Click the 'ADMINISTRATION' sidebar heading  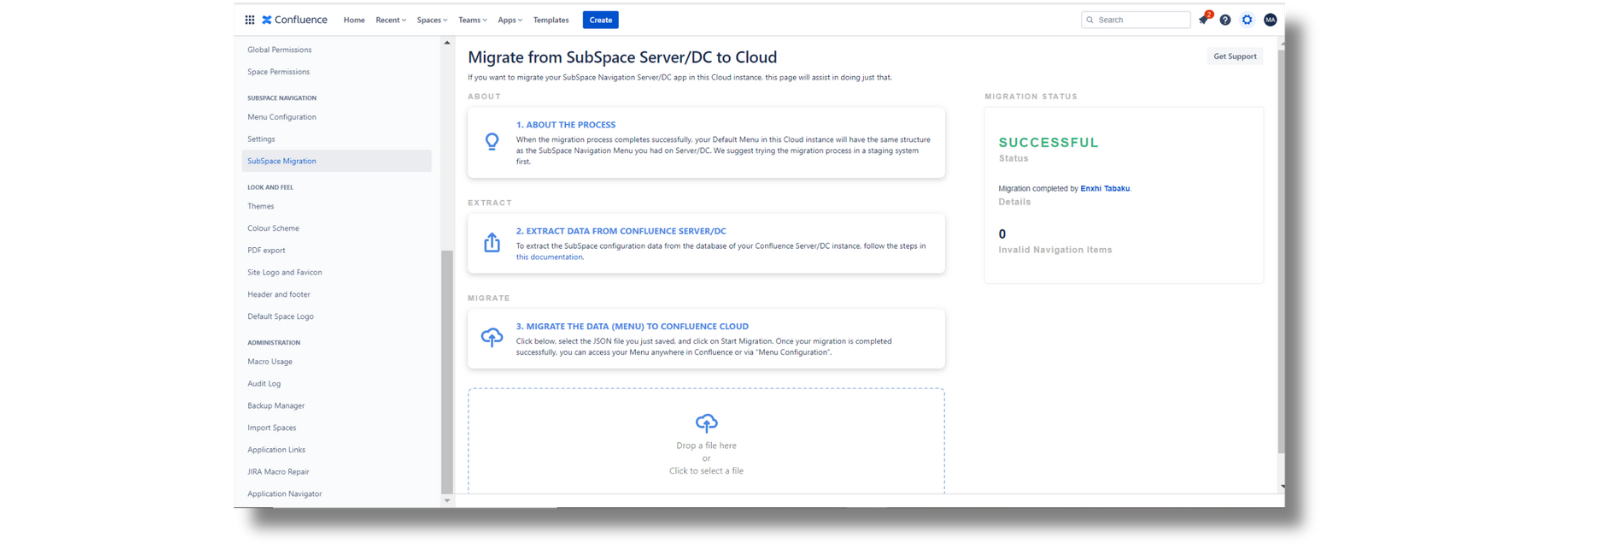pos(274,343)
